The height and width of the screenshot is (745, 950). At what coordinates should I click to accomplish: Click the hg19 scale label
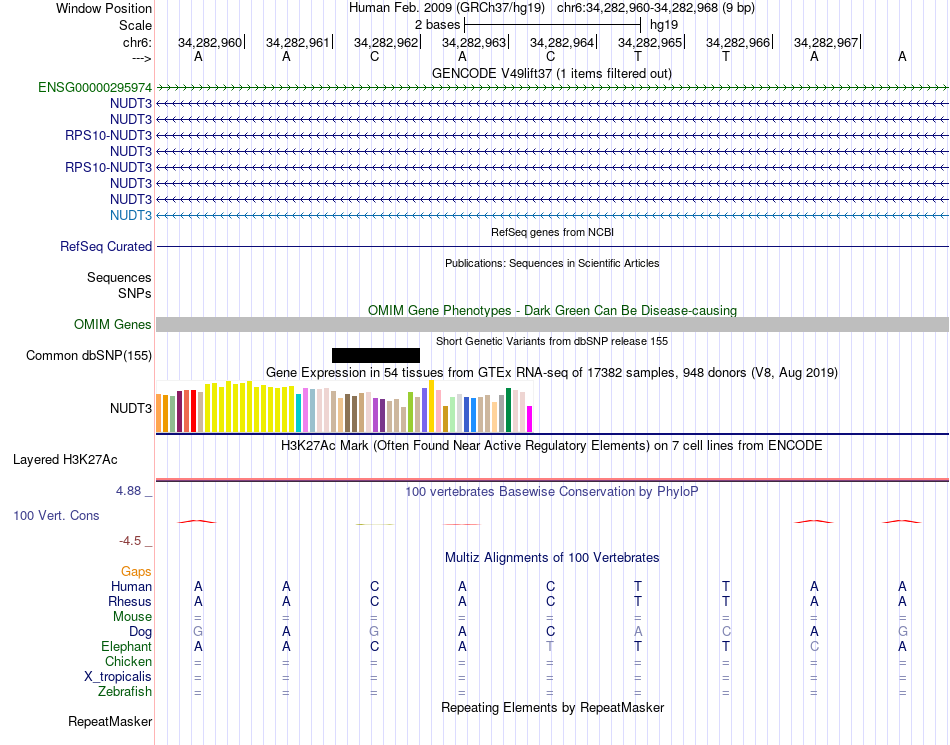click(664, 25)
